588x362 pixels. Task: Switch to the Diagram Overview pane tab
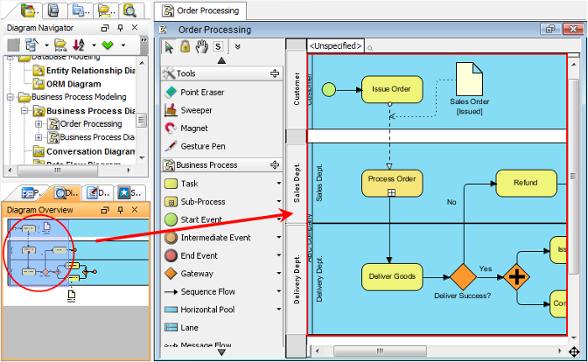(66, 193)
